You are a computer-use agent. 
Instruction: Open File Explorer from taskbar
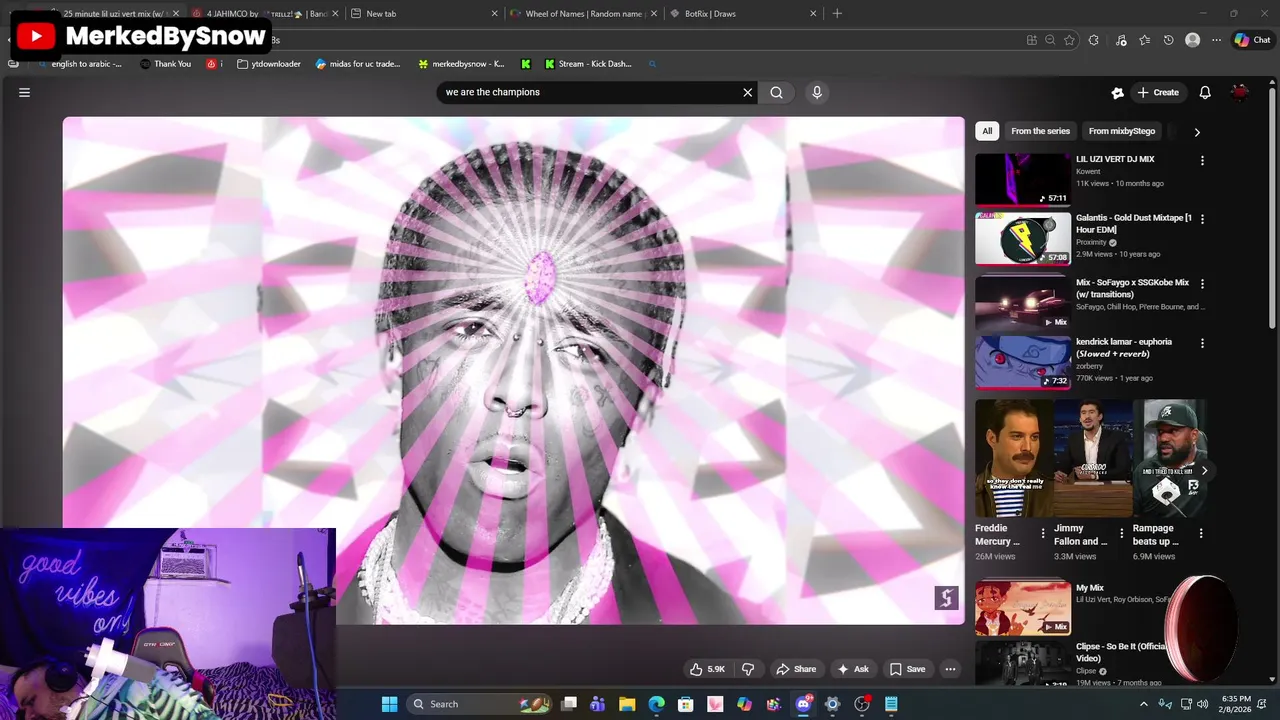pos(627,704)
